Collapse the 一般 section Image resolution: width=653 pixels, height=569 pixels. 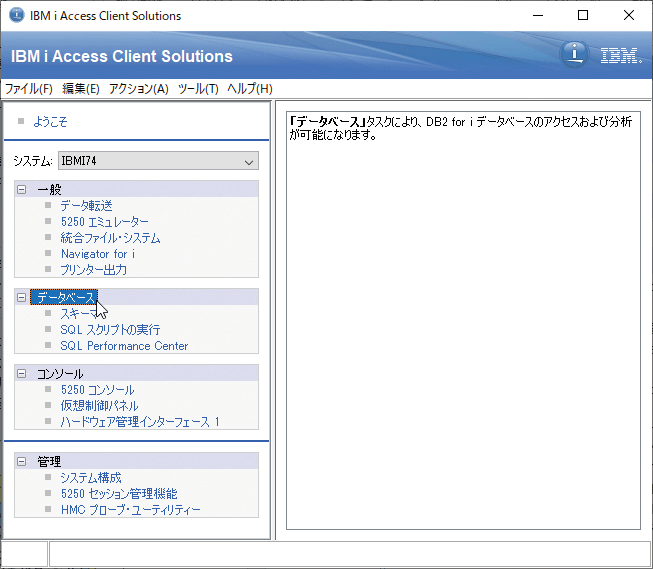(x=22, y=189)
